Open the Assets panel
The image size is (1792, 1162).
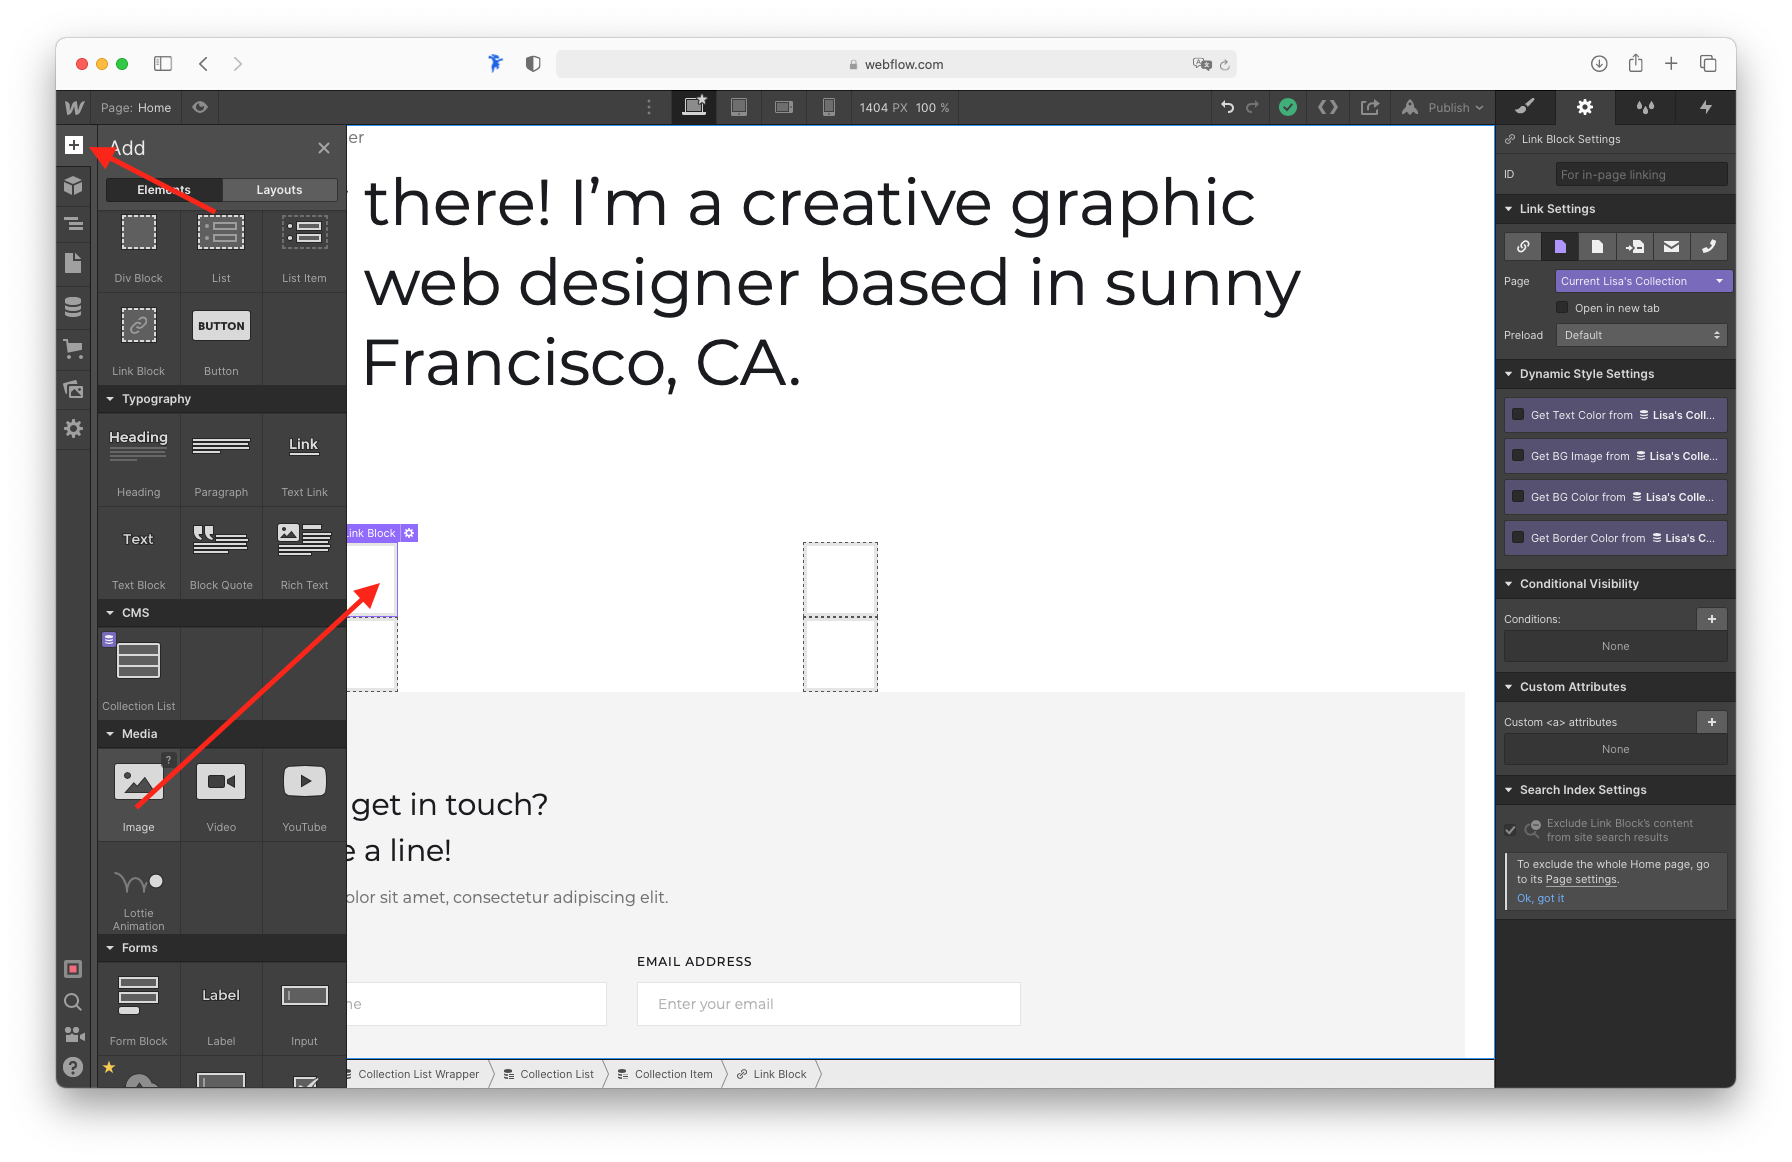(x=73, y=389)
